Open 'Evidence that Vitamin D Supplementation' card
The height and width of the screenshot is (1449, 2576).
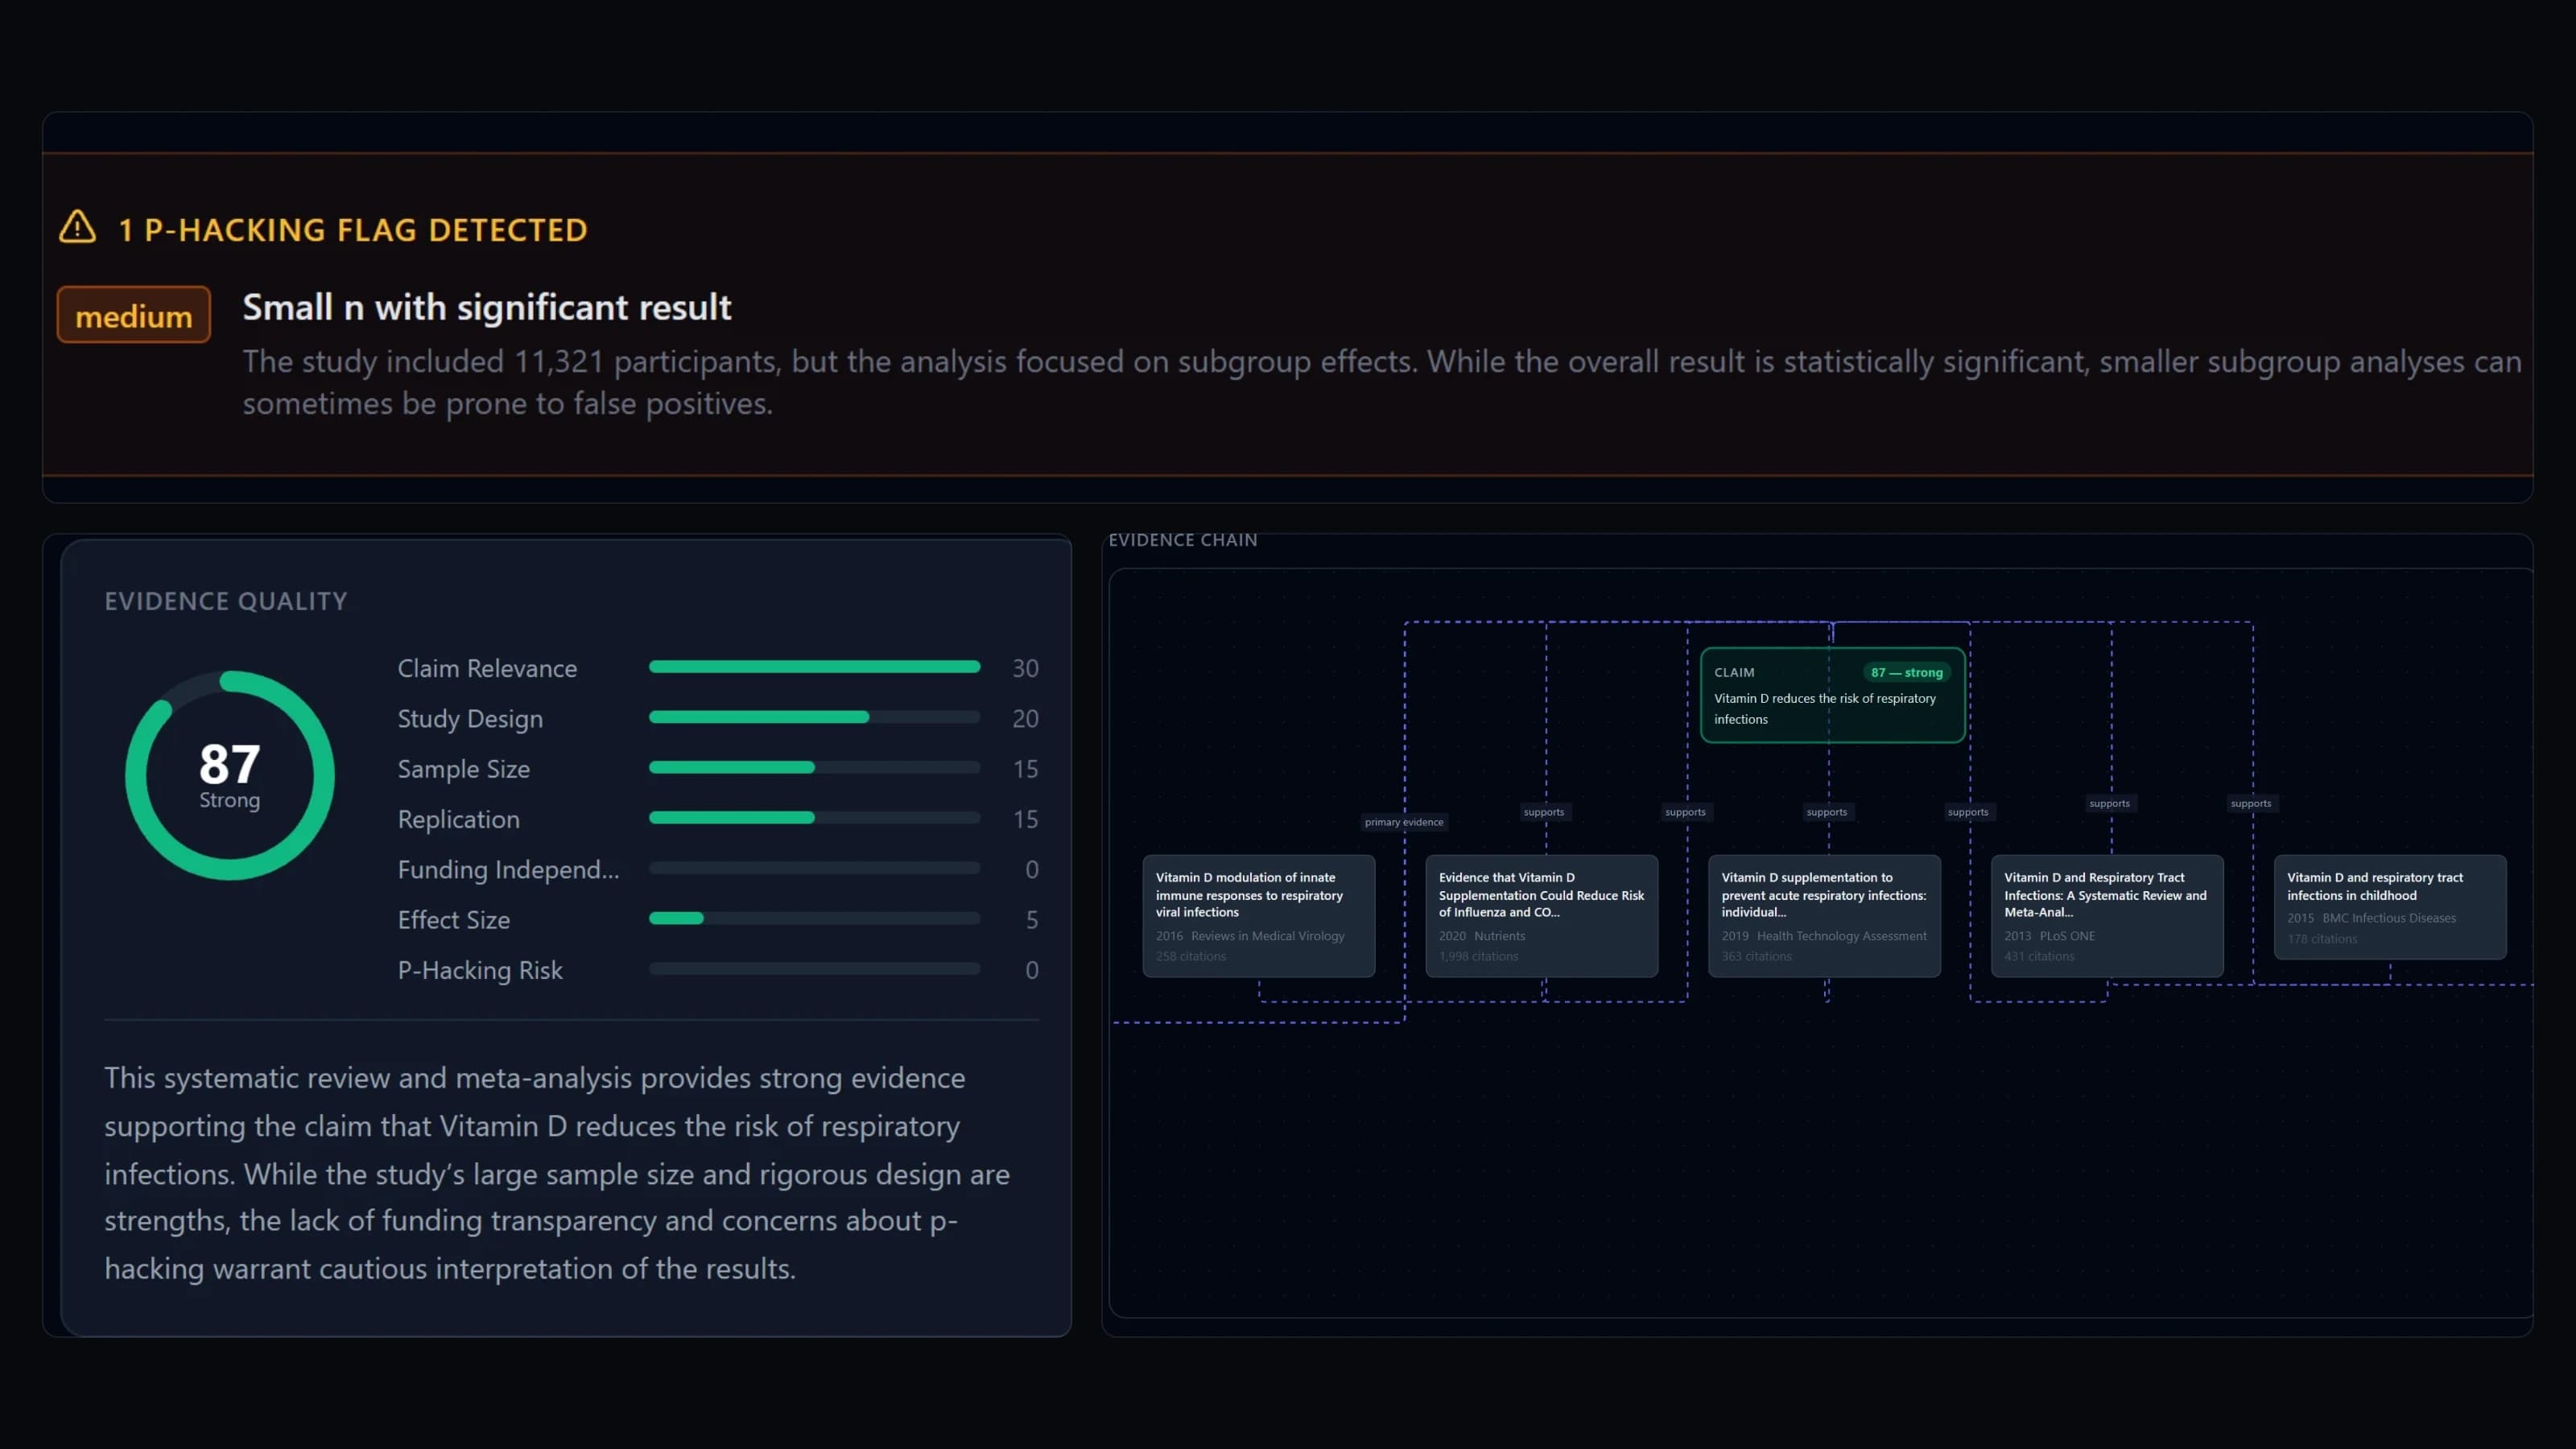click(x=1541, y=915)
